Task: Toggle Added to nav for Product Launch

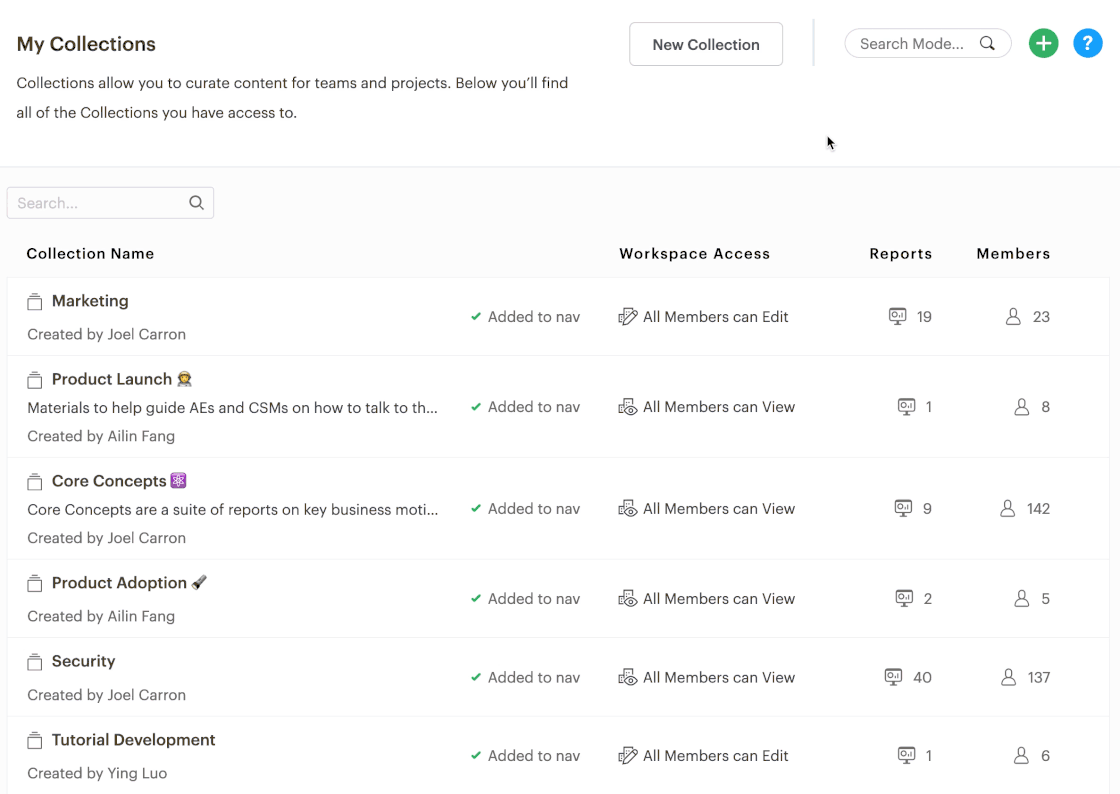Action: (x=525, y=407)
